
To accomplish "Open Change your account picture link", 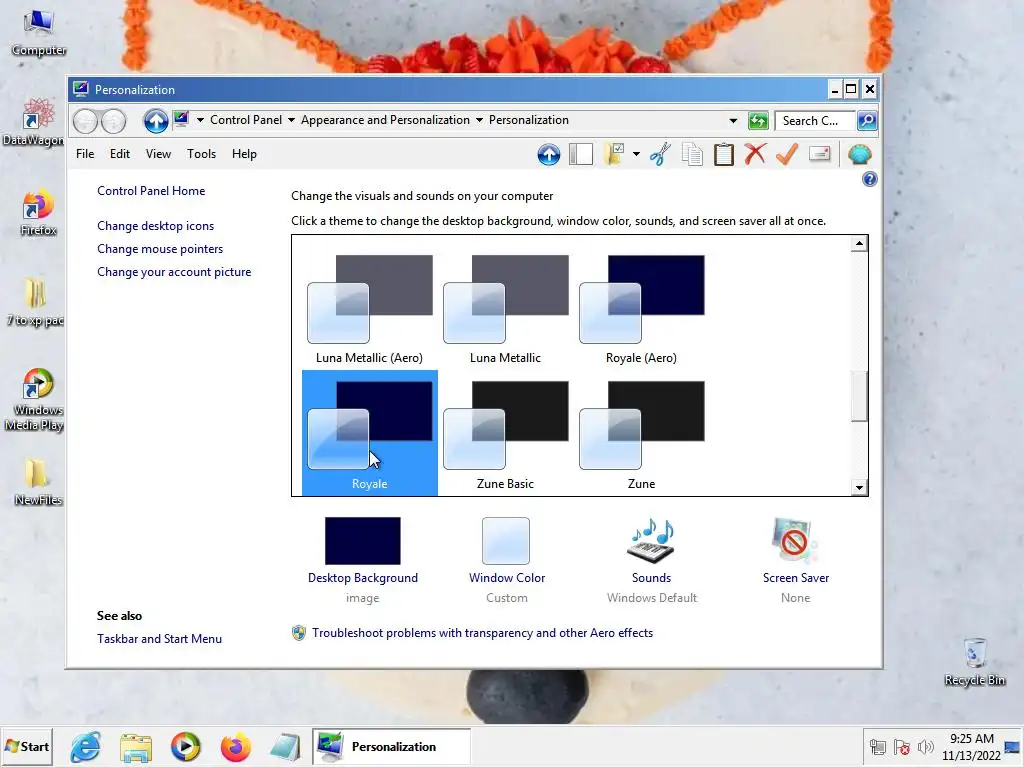I will click(174, 272).
